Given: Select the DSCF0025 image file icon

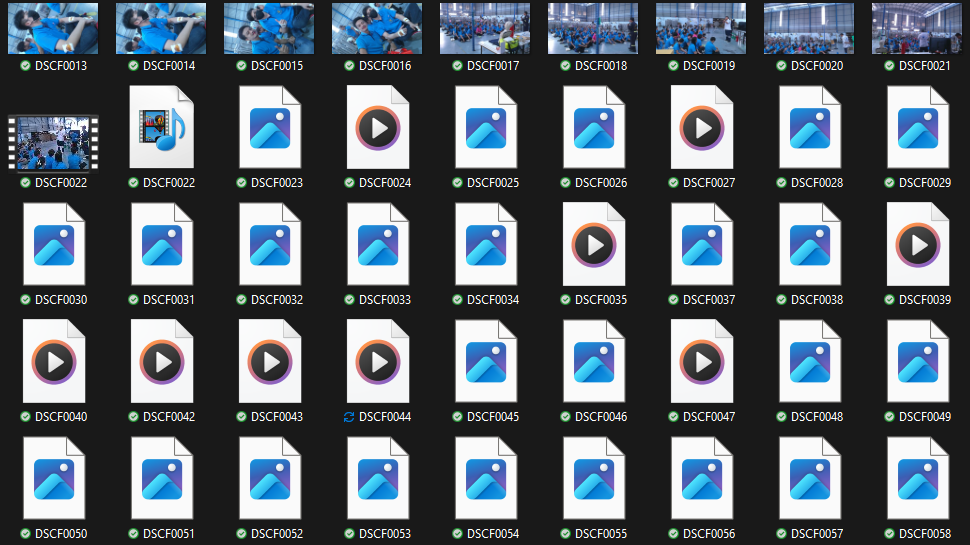Looking at the screenshot, I should coord(486,127).
